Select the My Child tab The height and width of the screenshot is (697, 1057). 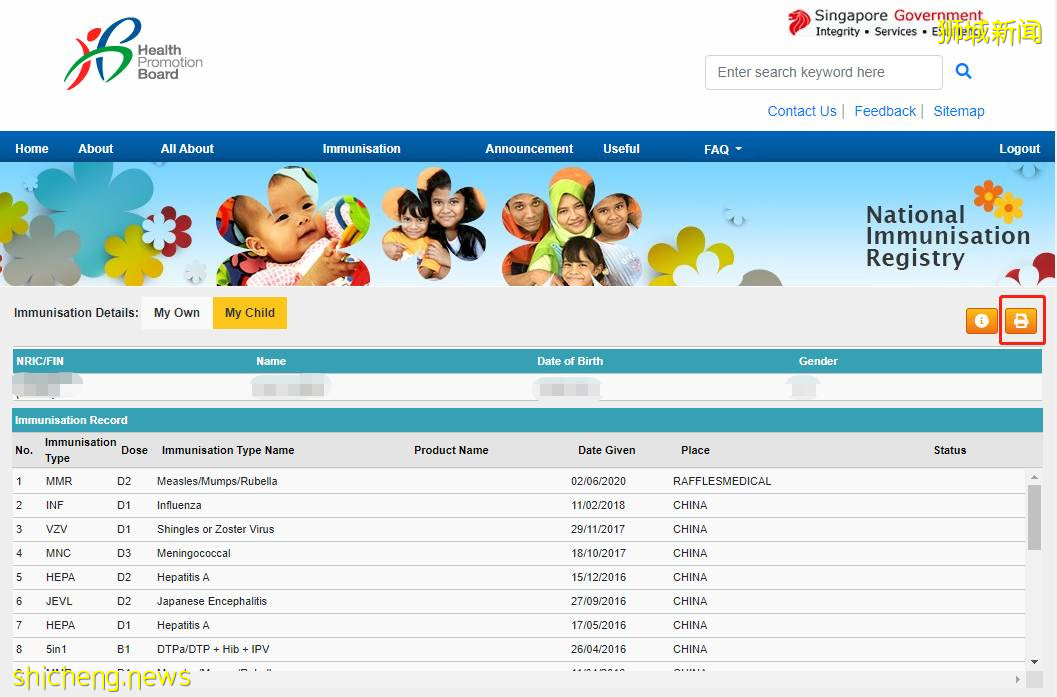click(x=249, y=313)
